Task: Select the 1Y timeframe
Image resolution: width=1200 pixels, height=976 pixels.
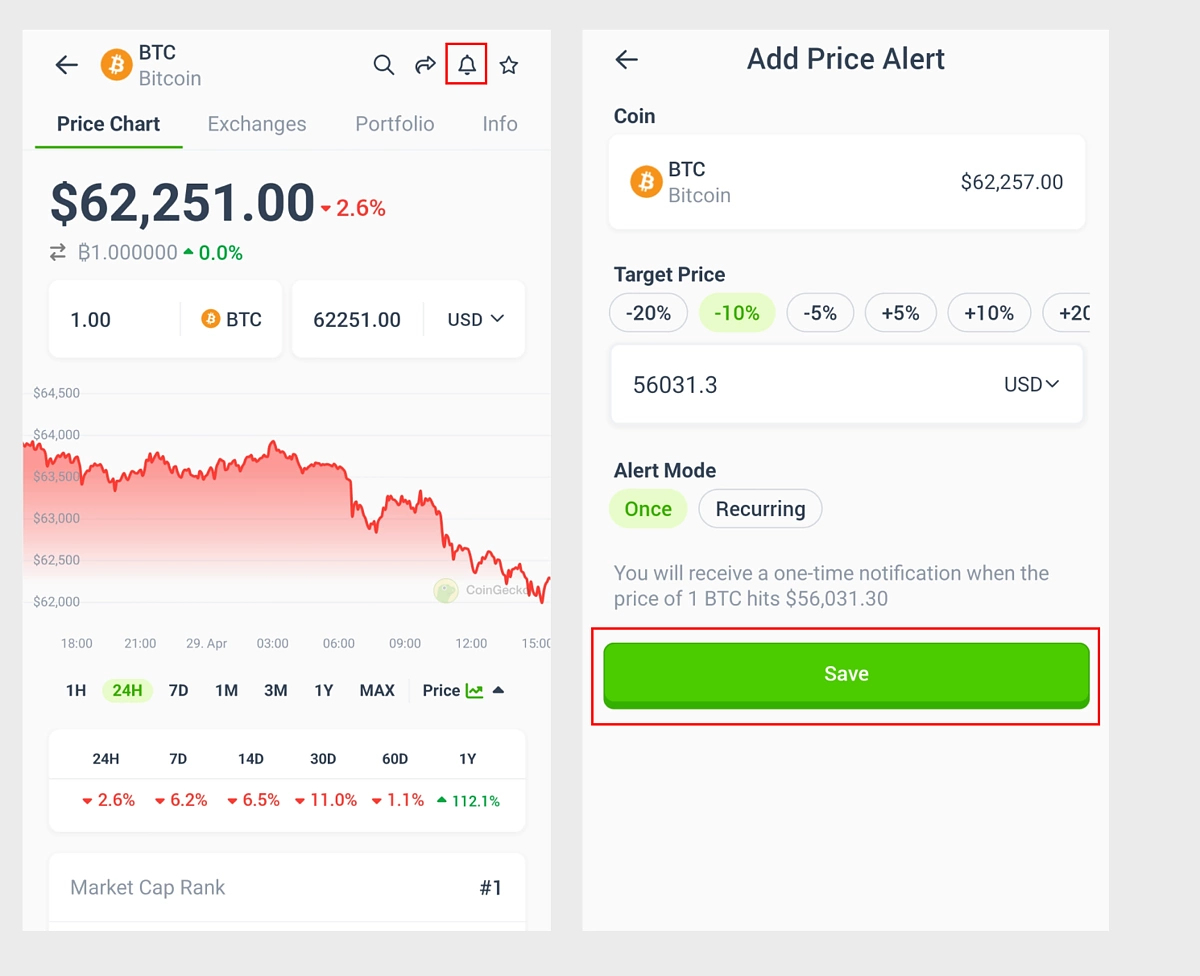Action: (x=323, y=690)
